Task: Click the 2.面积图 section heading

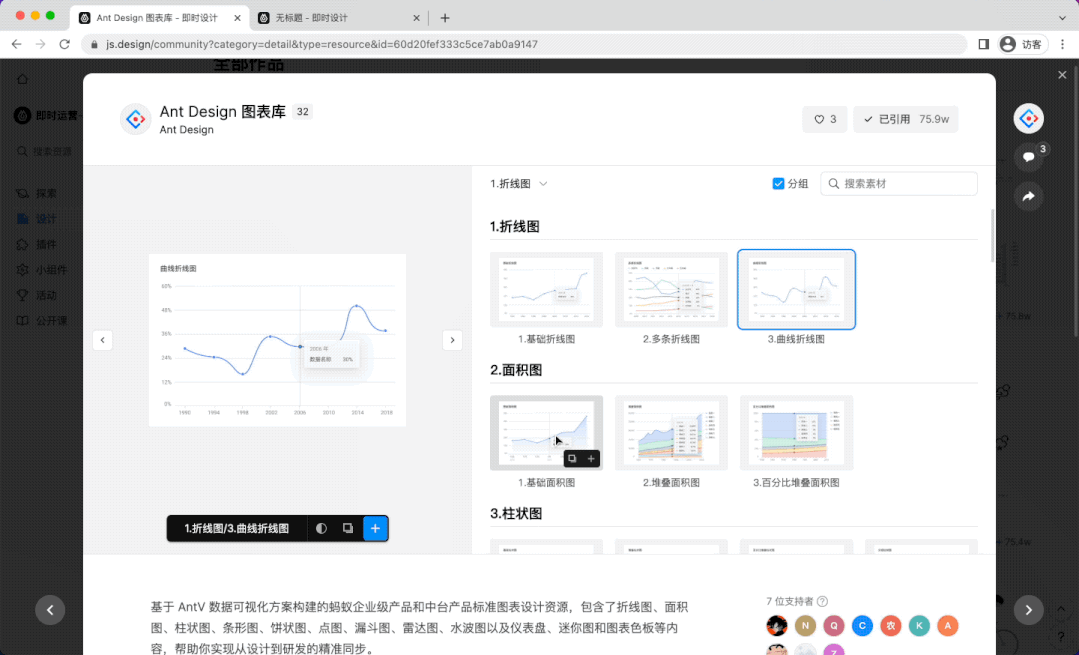Action: tap(516, 370)
